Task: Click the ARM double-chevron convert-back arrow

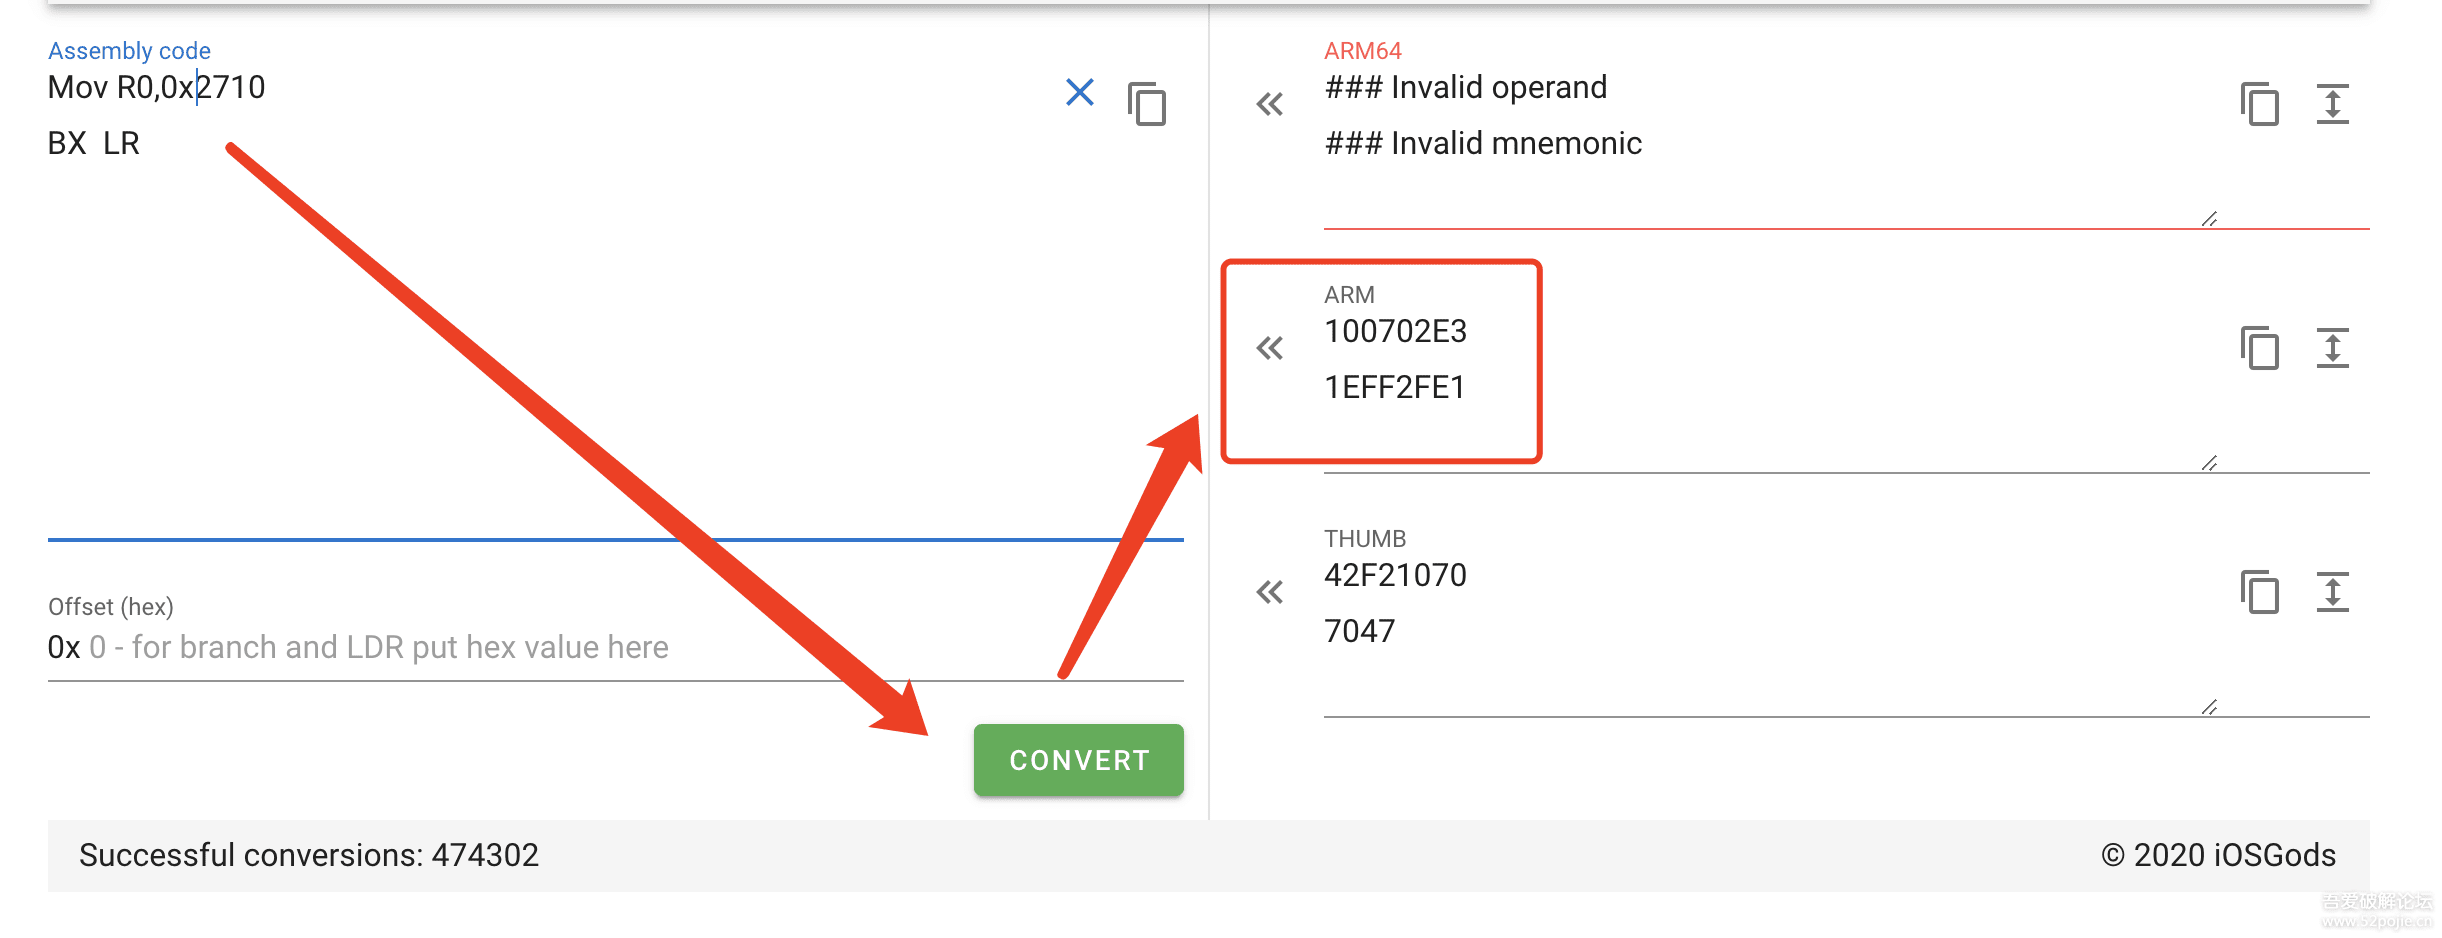Action: point(1269,348)
